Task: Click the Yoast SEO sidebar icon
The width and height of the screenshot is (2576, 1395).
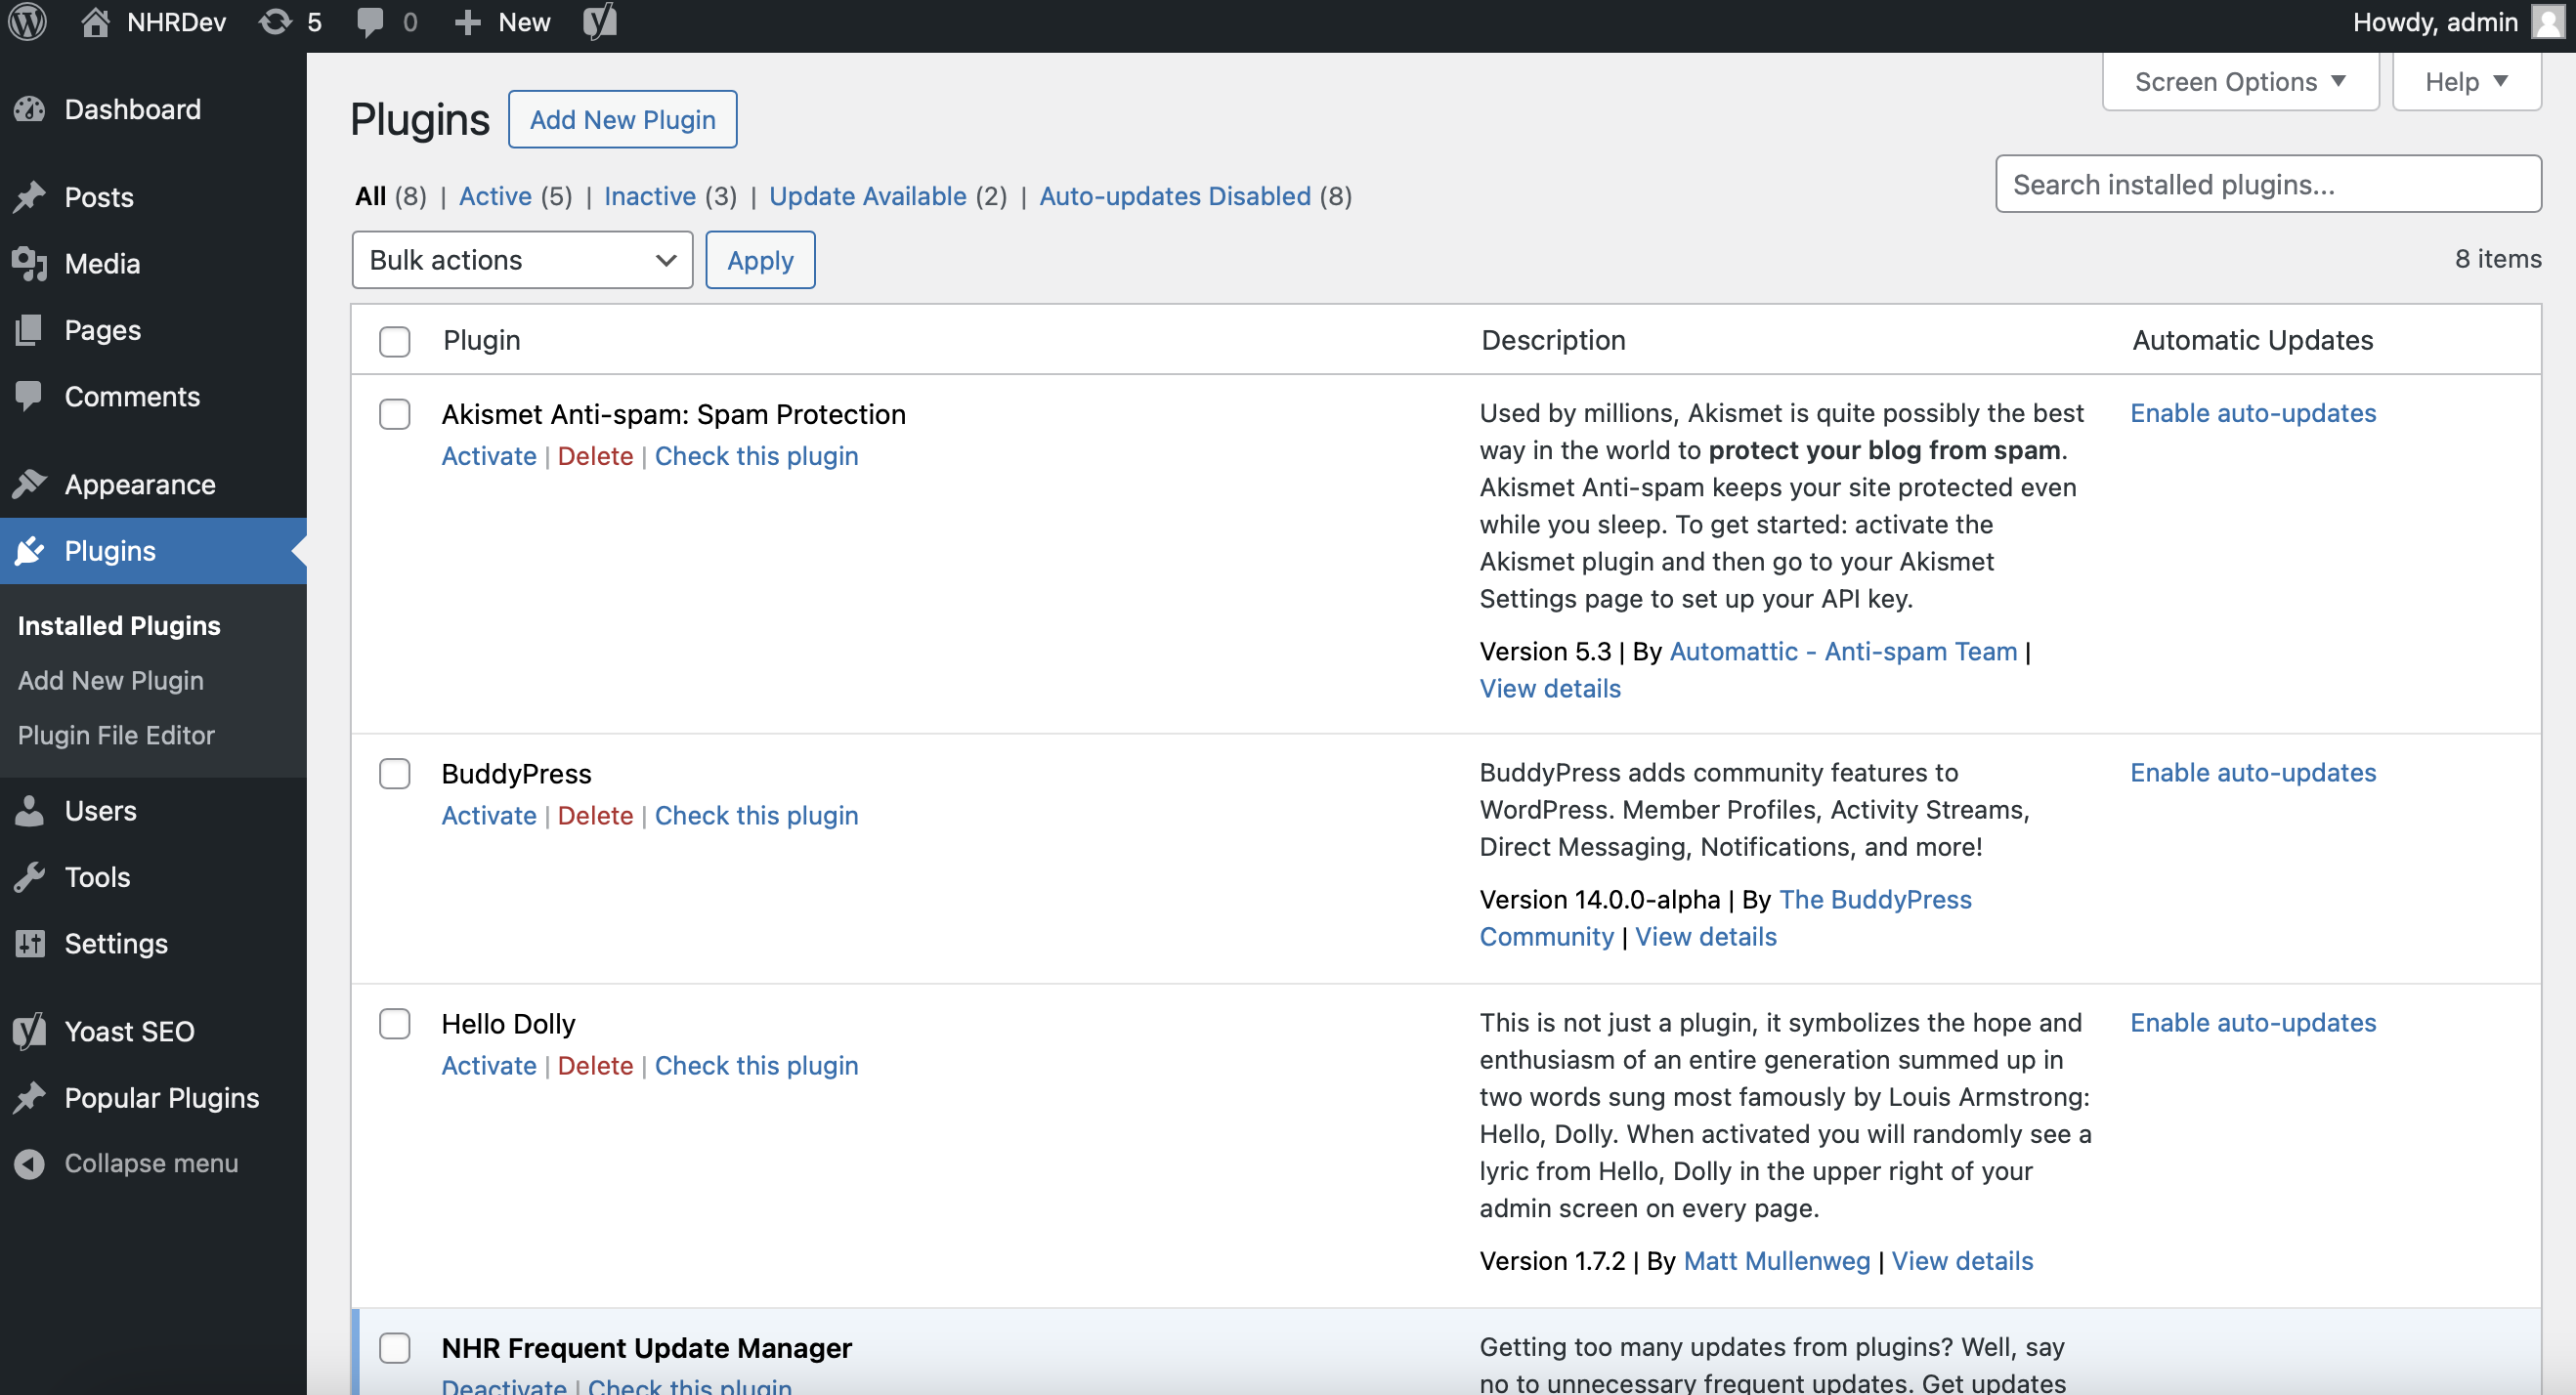Action: coord(30,1031)
